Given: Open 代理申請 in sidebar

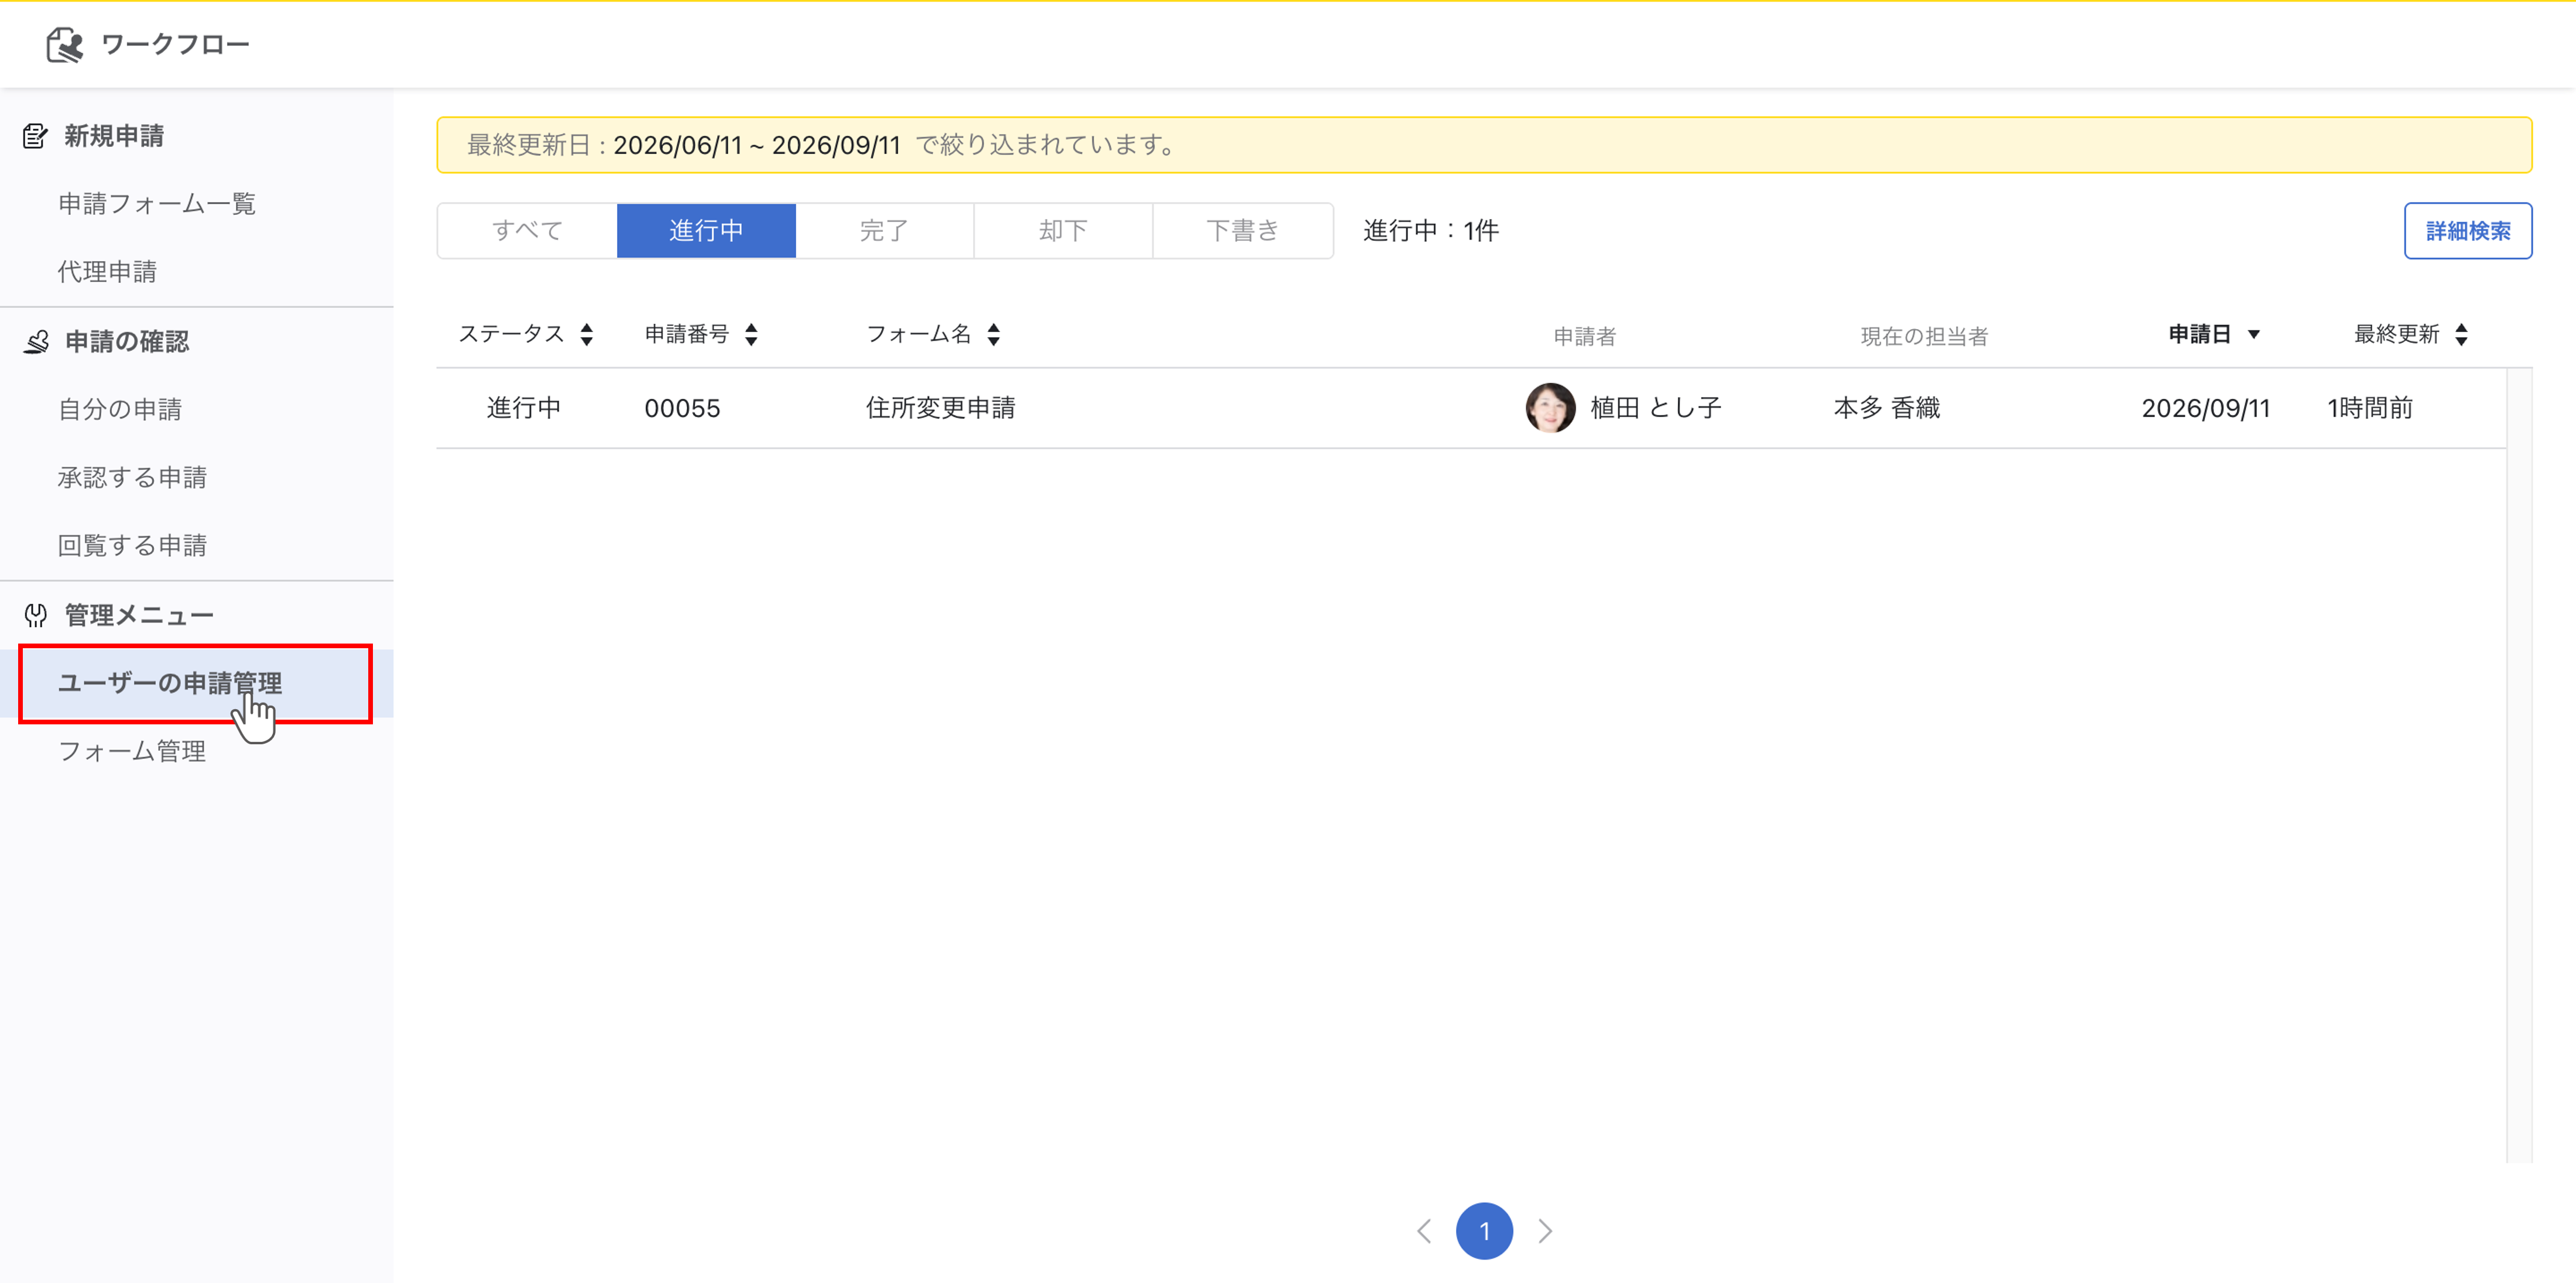Looking at the screenshot, I should tap(107, 272).
